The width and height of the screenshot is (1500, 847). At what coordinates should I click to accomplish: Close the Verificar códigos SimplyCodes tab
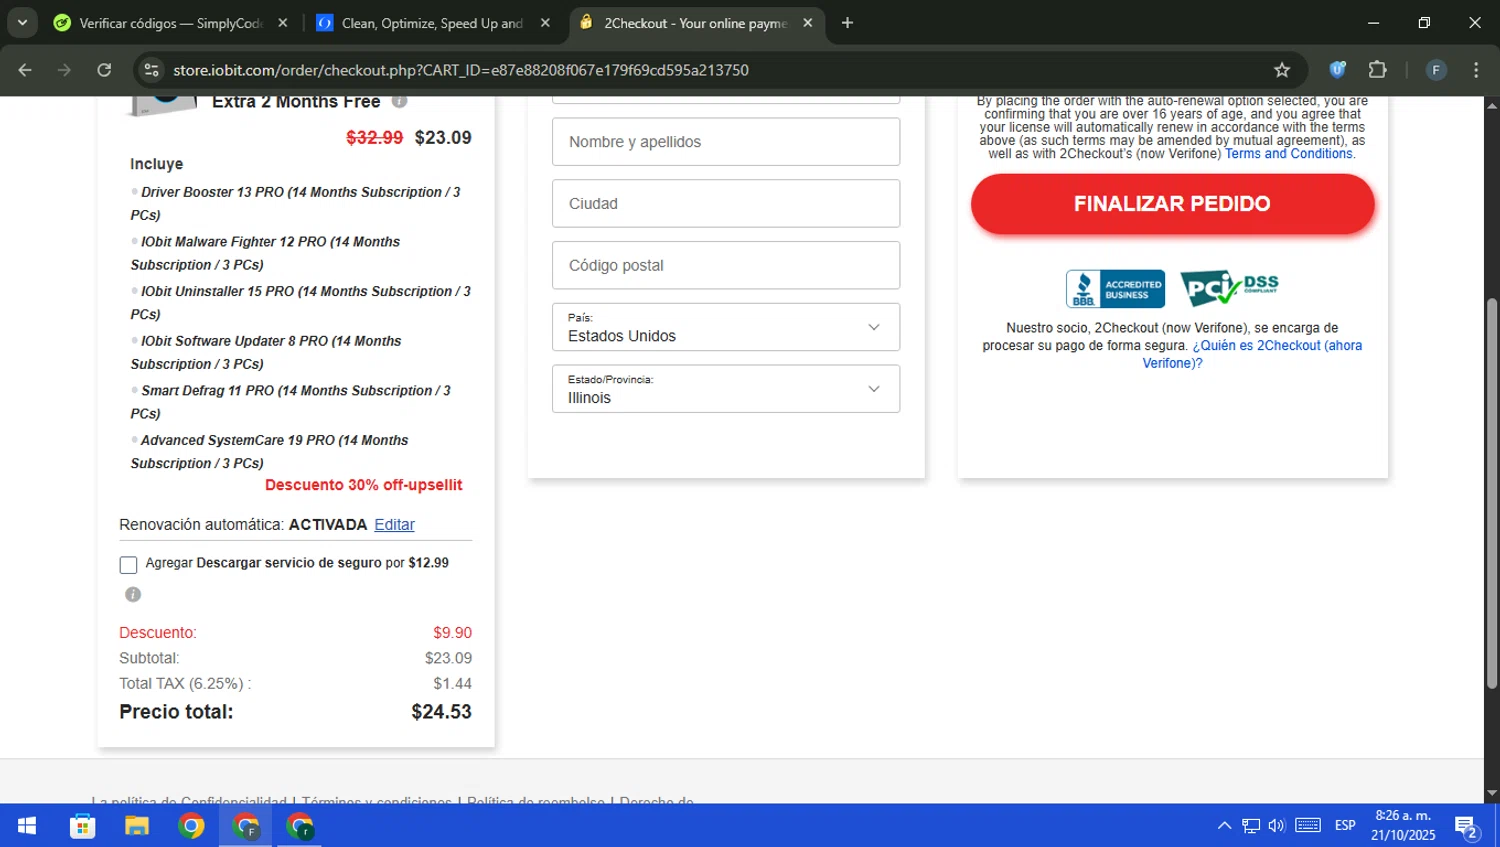283,22
